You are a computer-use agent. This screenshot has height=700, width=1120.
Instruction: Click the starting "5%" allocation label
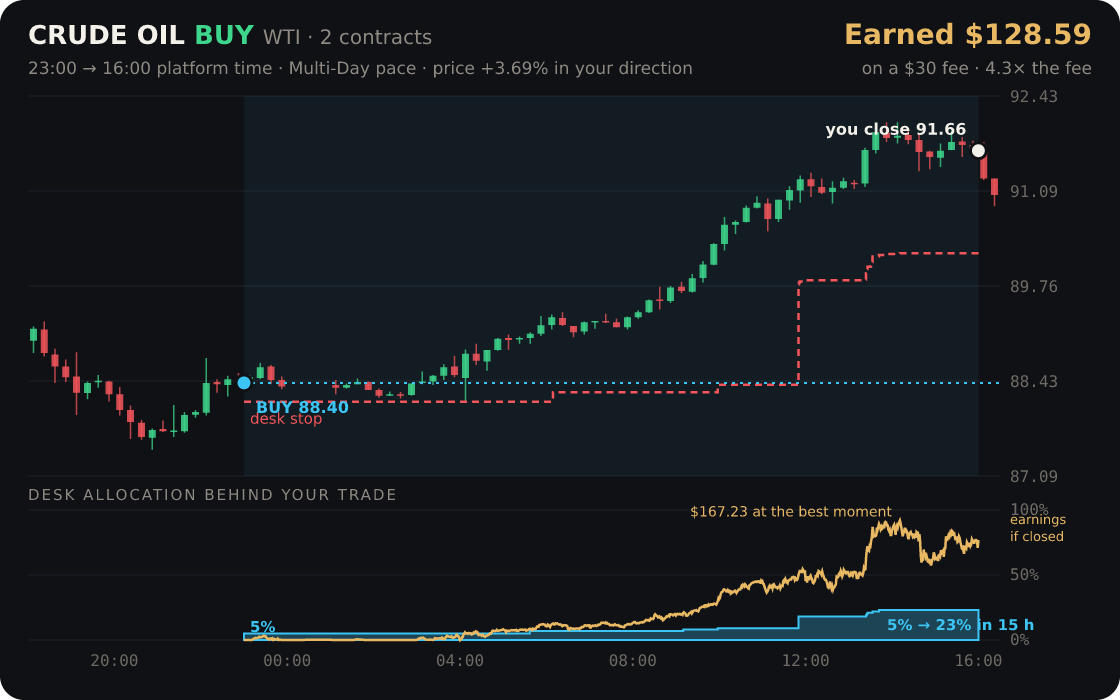click(263, 628)
